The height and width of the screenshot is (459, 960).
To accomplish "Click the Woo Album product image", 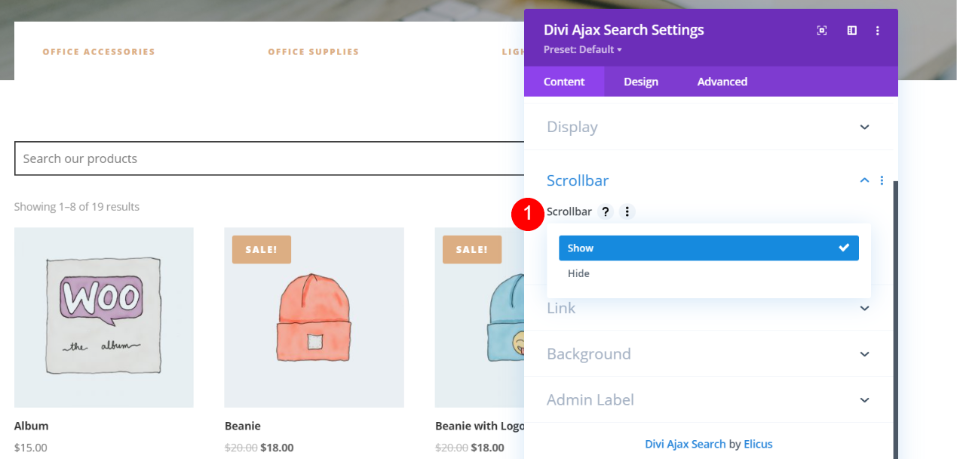I will click(x=104, y=317).
